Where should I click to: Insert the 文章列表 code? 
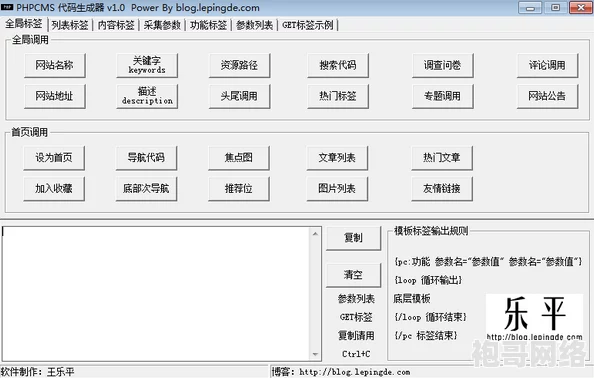(x=337, y=158)
